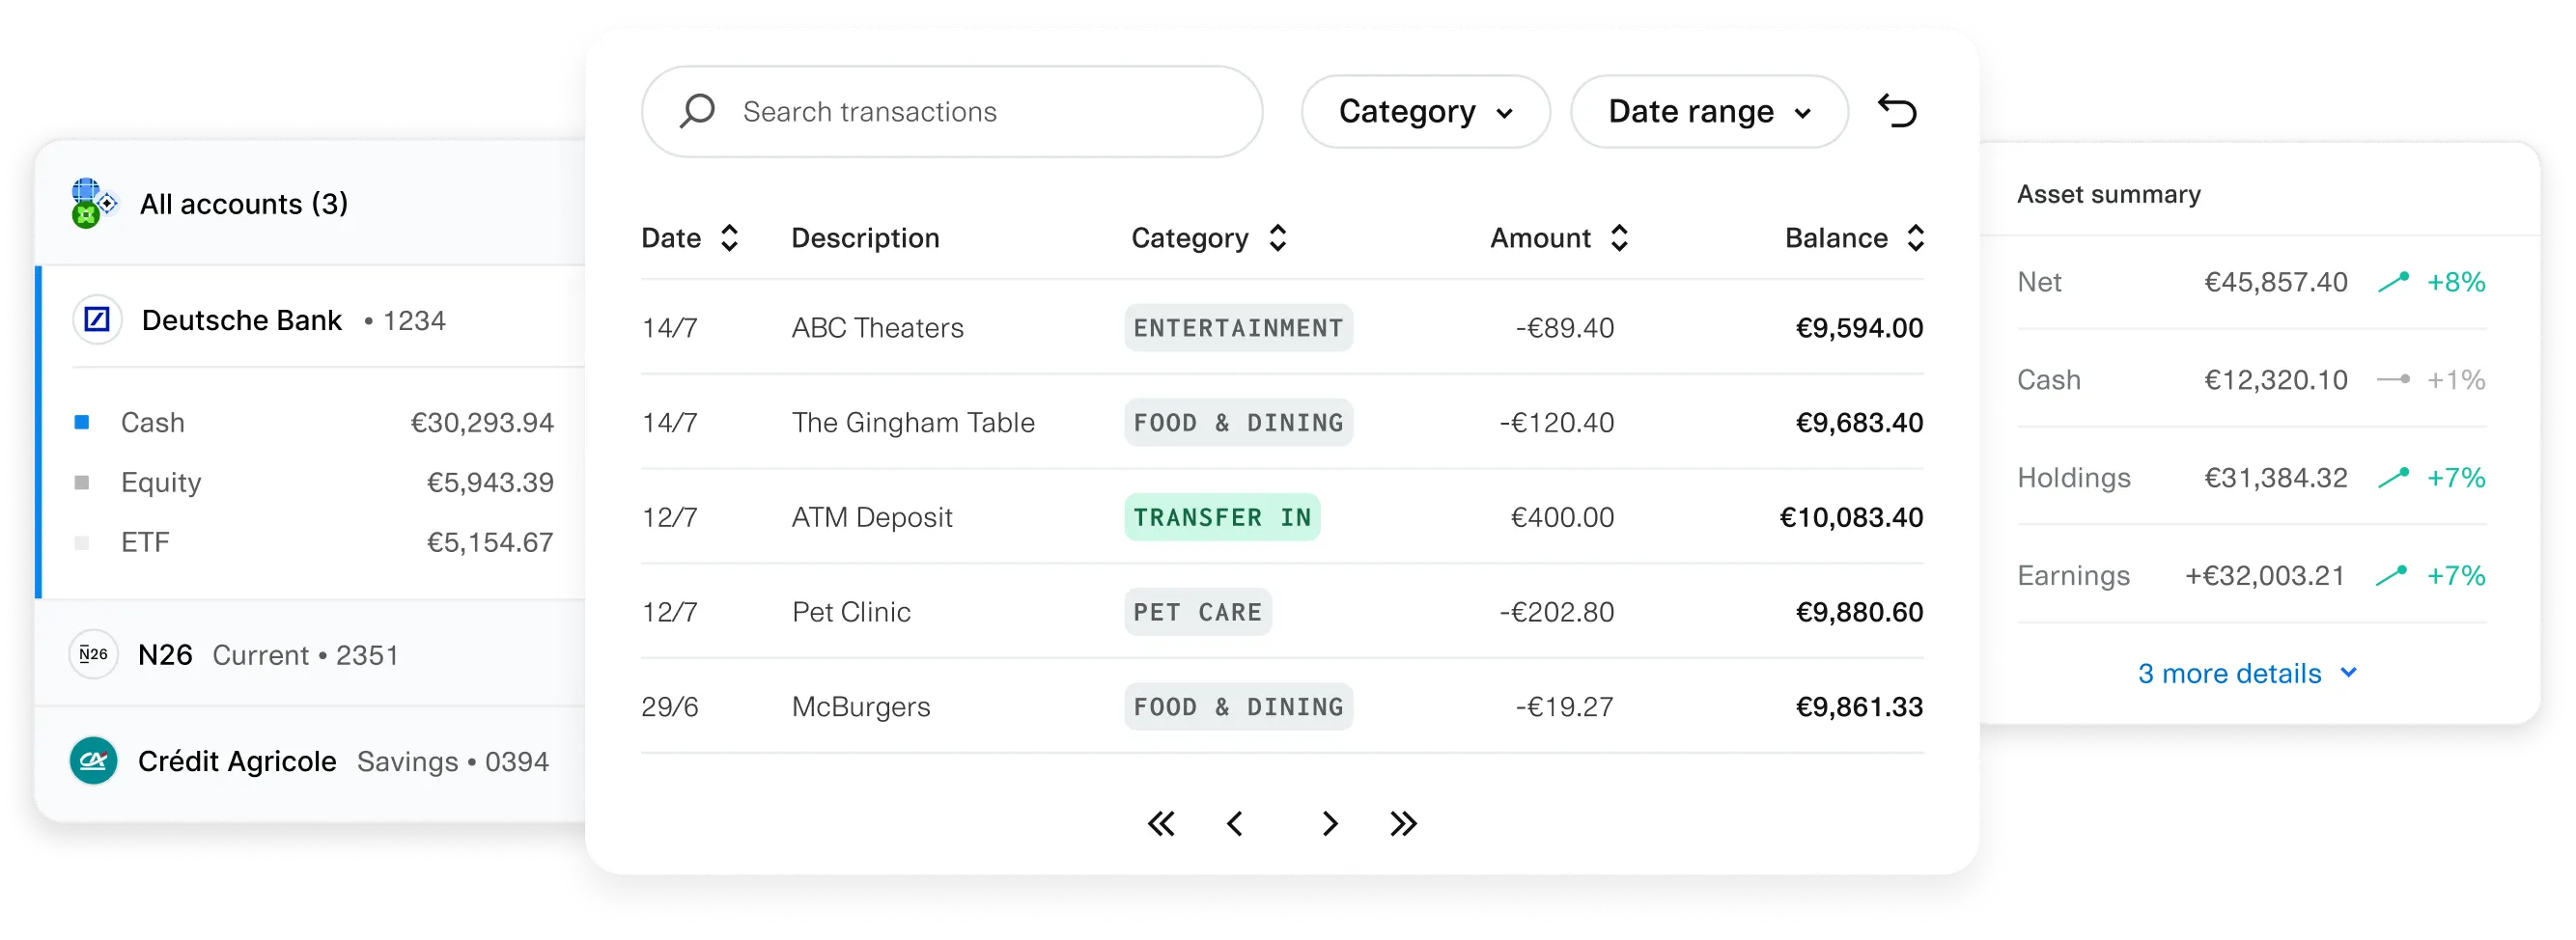The height and width of the screenshot is (940, 2576).
Task: Go to next page of transactions
Action: (1330, 823)
